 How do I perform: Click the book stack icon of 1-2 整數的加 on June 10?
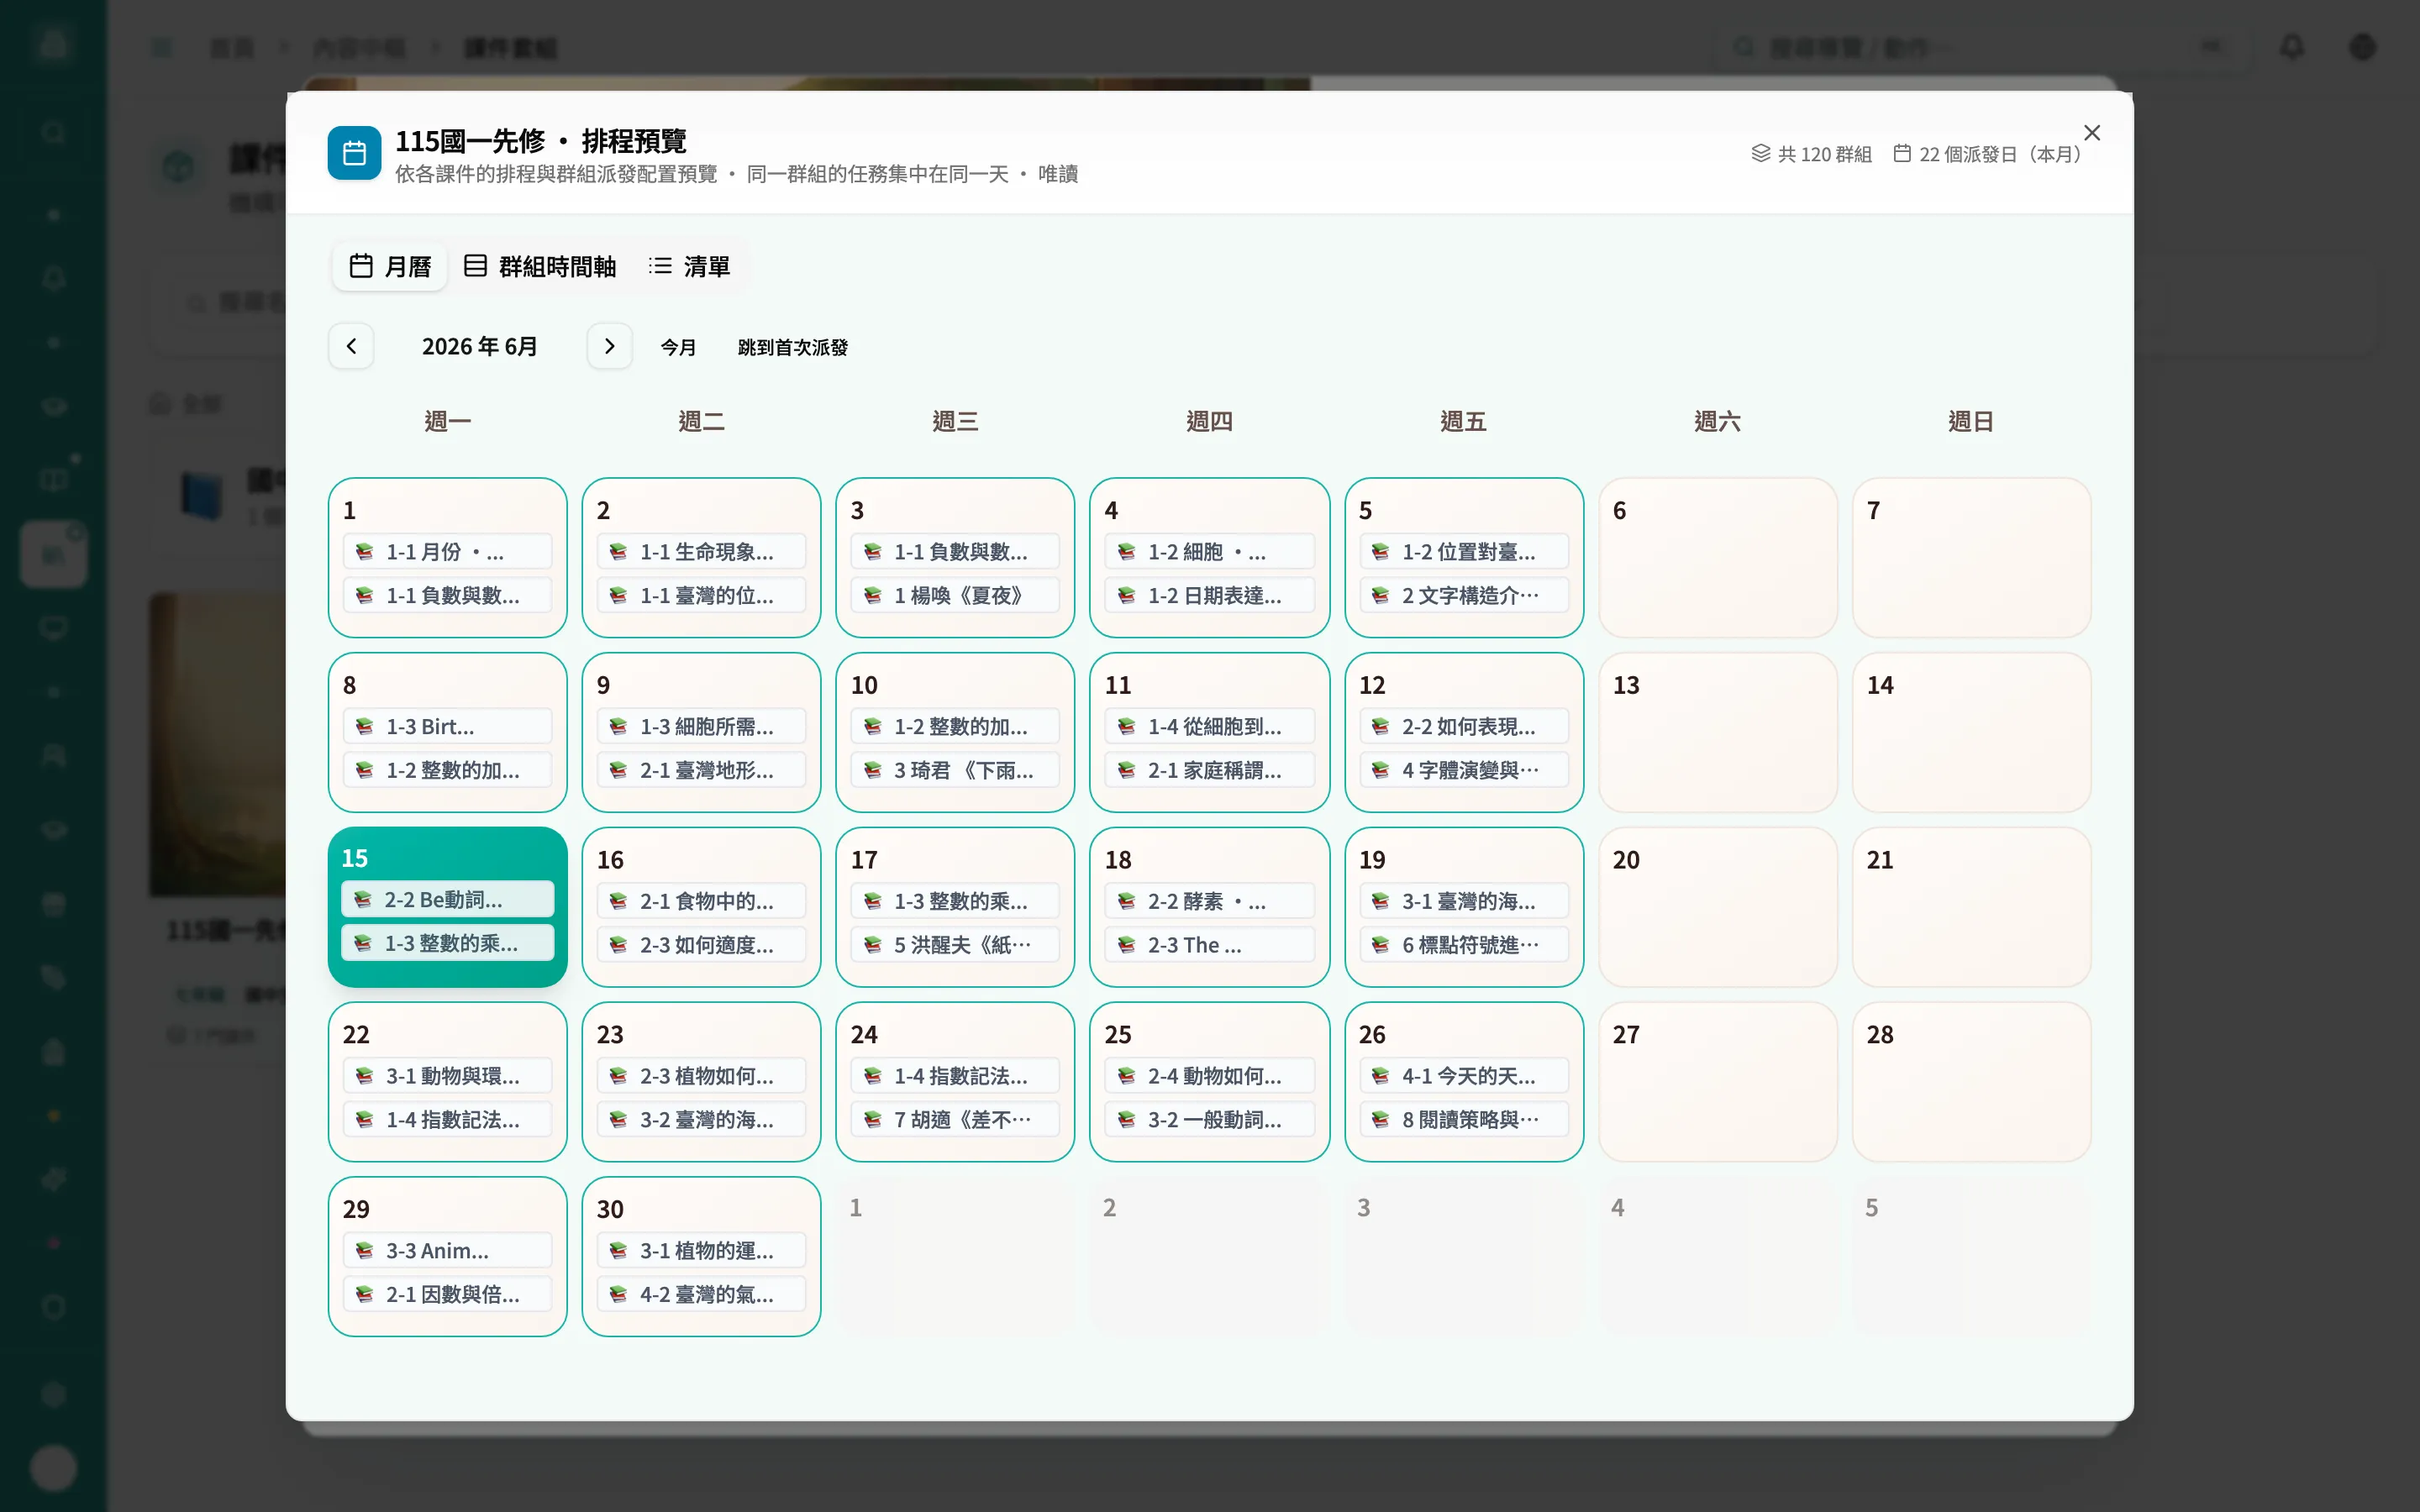point(872,726)
